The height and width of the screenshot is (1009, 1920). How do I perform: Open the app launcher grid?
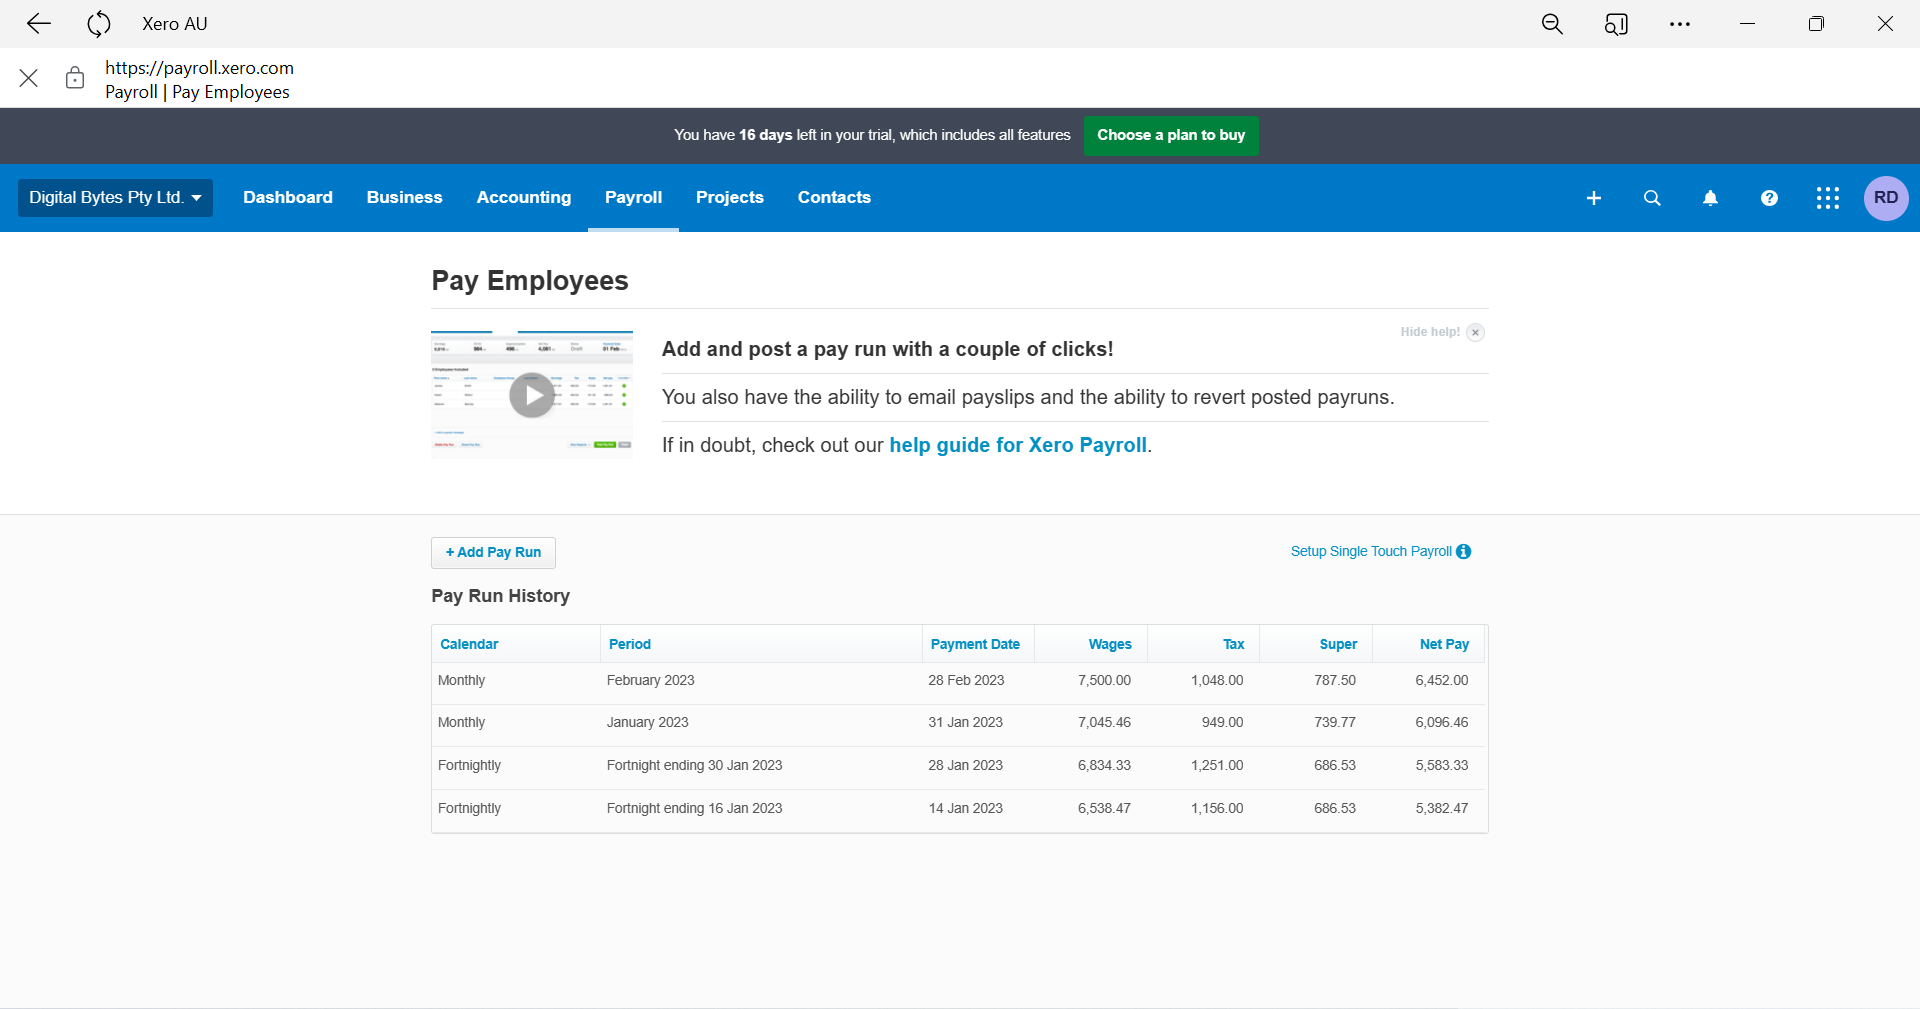coord(1828,198)
